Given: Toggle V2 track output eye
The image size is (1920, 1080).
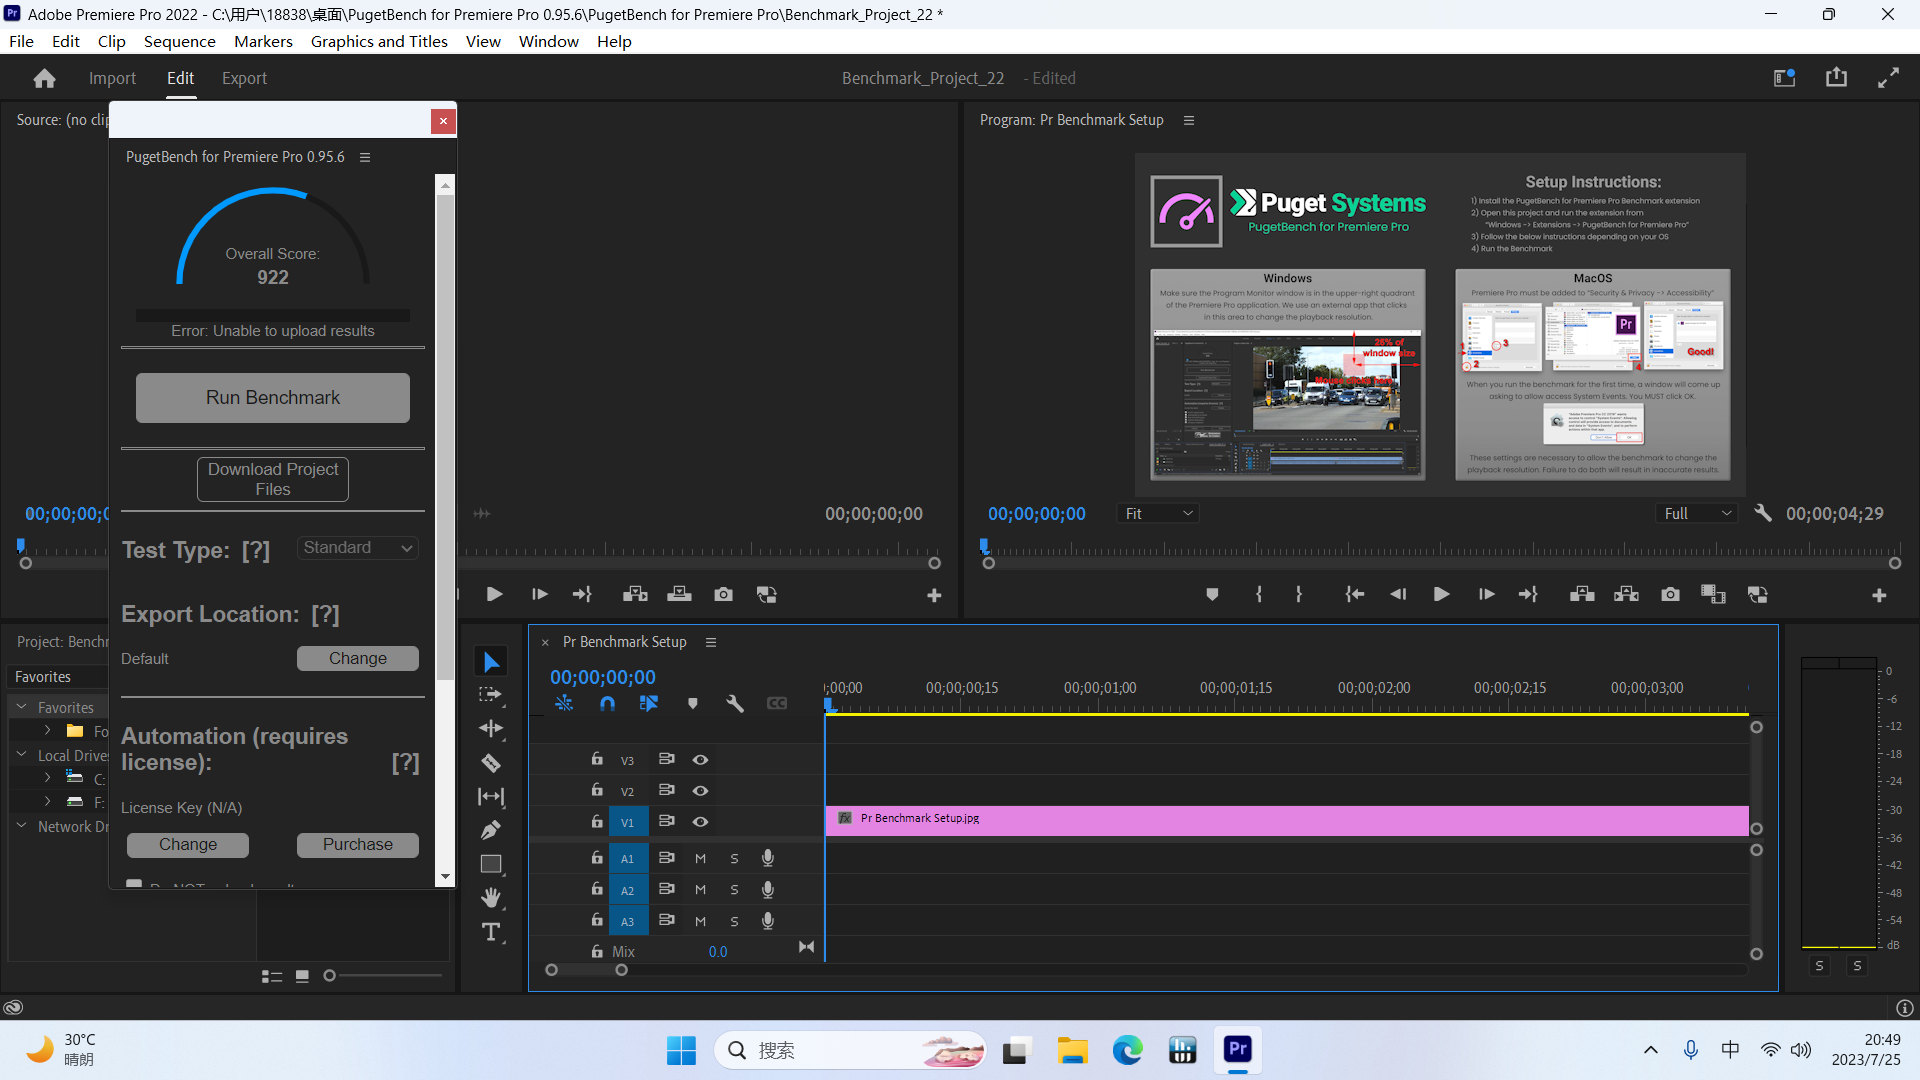Looking at the screenshot, I should pos(700,791).
